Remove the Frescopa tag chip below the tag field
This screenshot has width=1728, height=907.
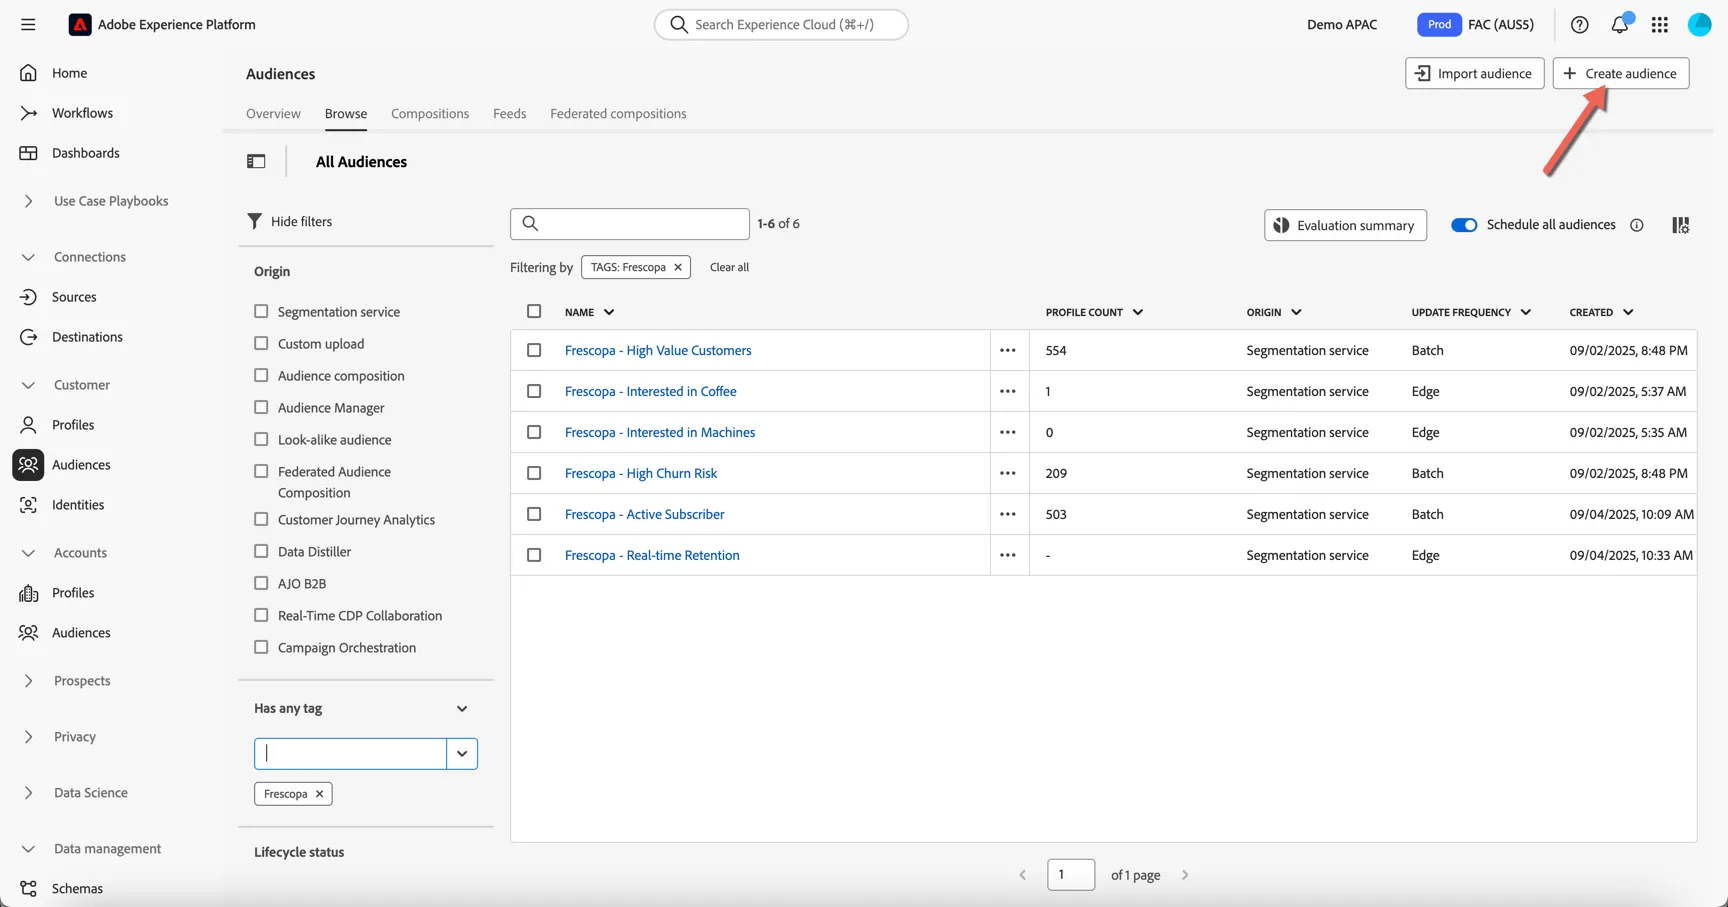(x=319, y=794)
